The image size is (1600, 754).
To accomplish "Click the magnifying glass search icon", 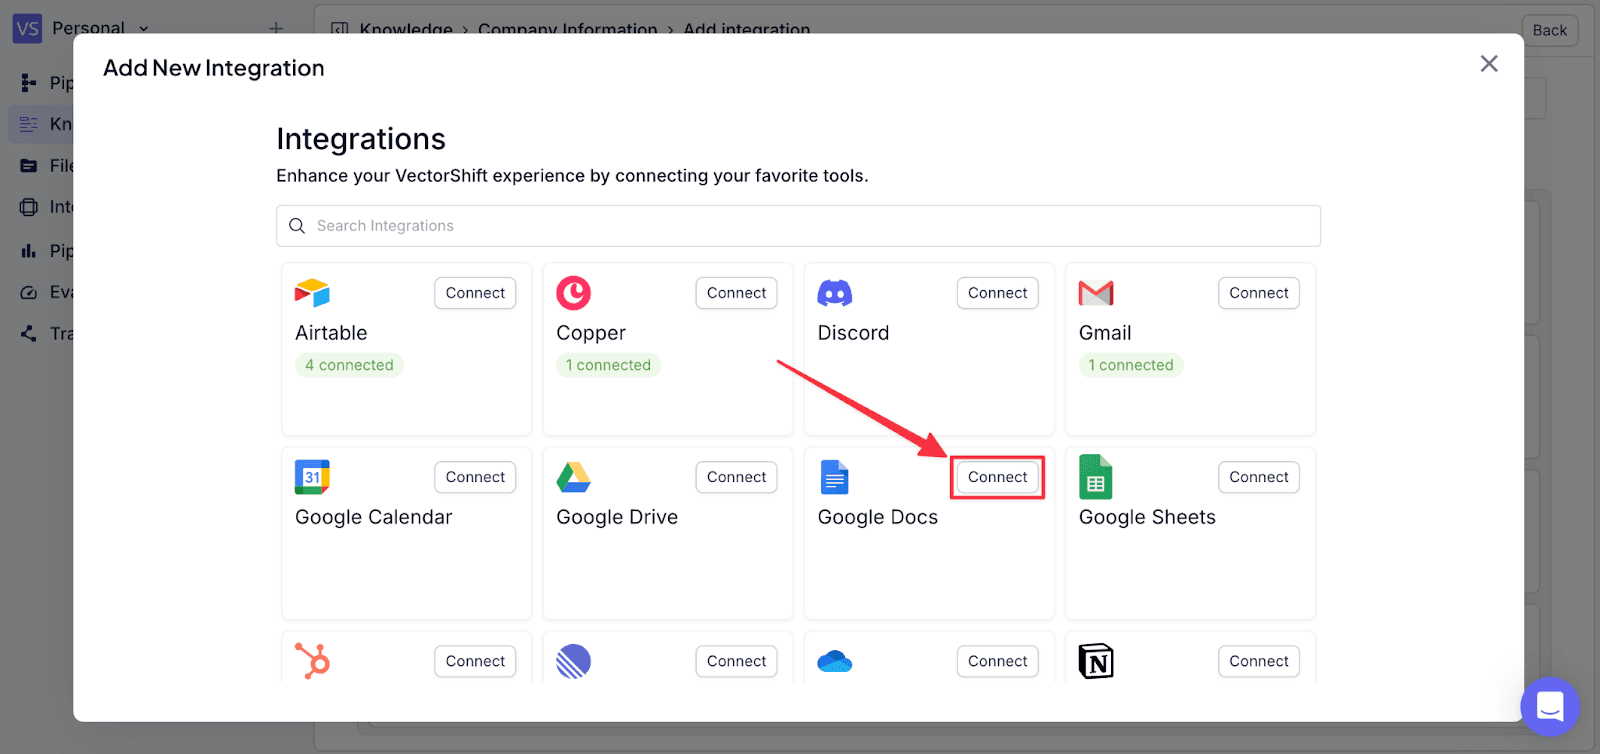I will coord(297,226).
